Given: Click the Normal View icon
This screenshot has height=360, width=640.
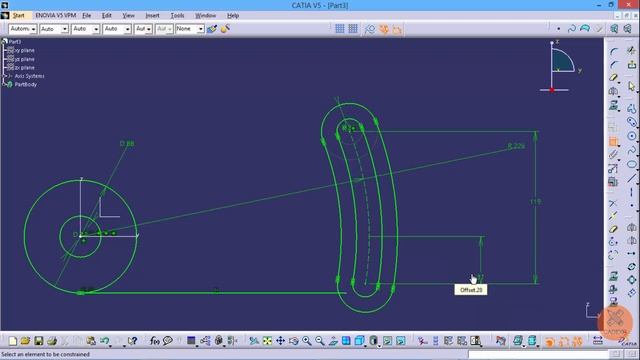Looking at the screenshot, I should click(x=333, y=341).
